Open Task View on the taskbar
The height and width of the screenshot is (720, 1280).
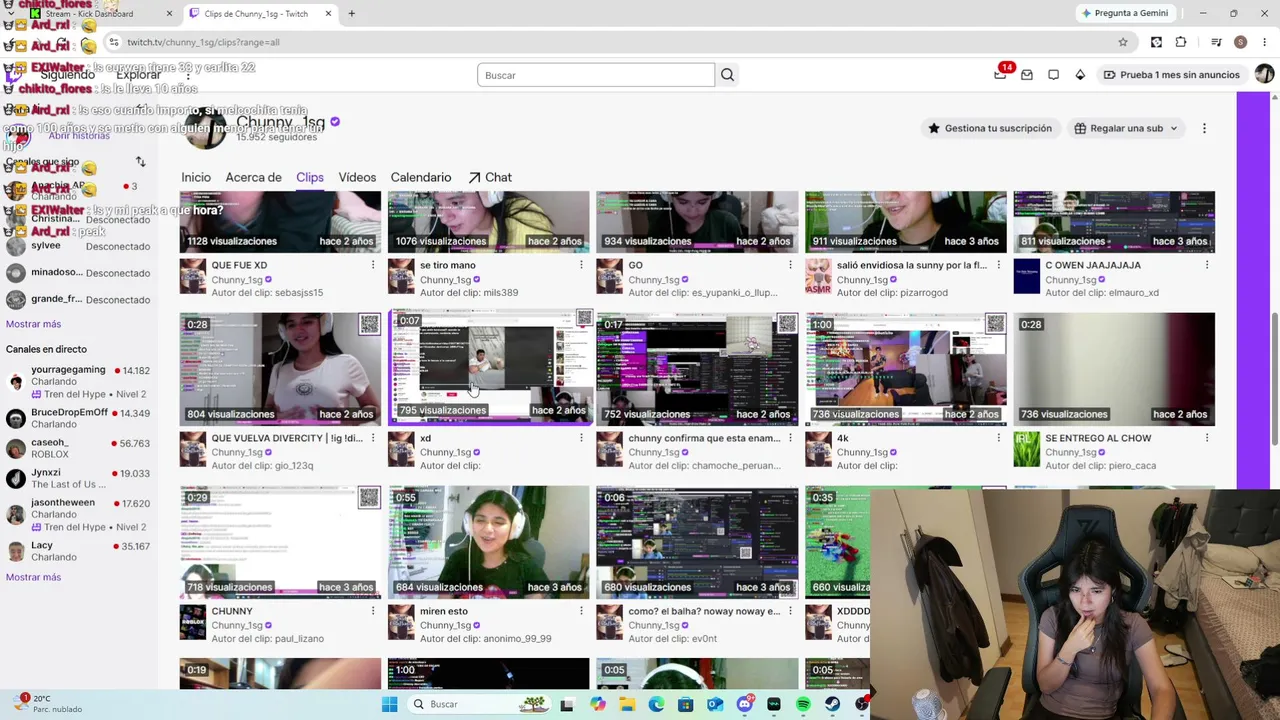[x=567, y=704]
